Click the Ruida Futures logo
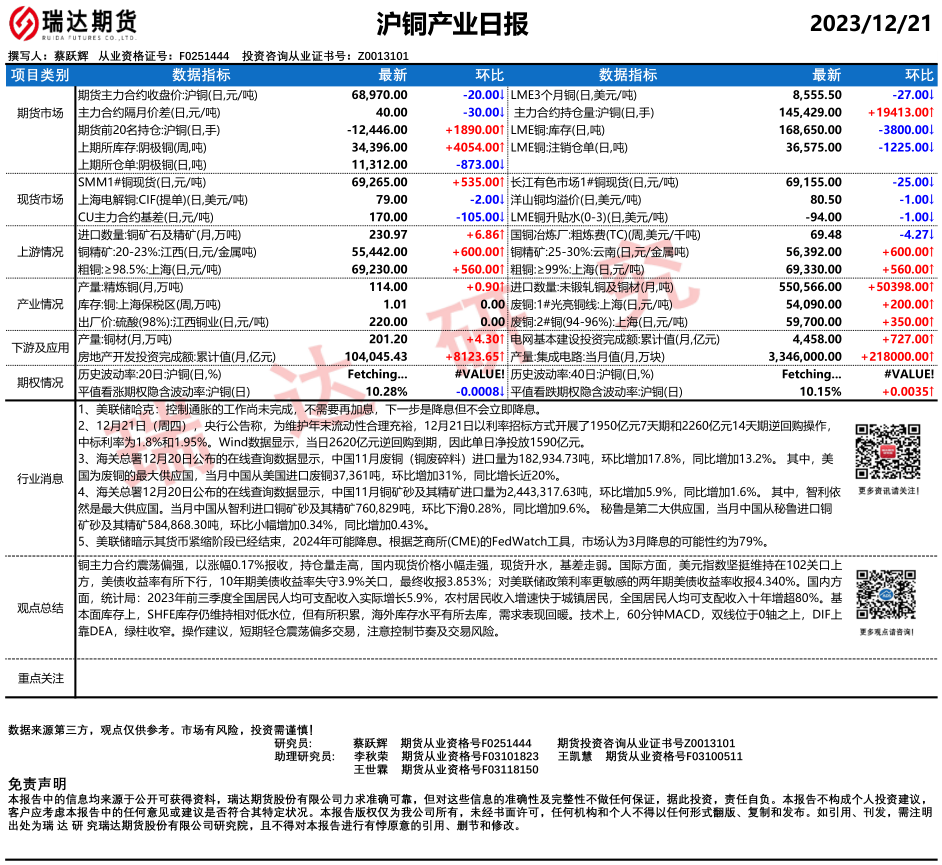The image size is (942, 865). 75,22
